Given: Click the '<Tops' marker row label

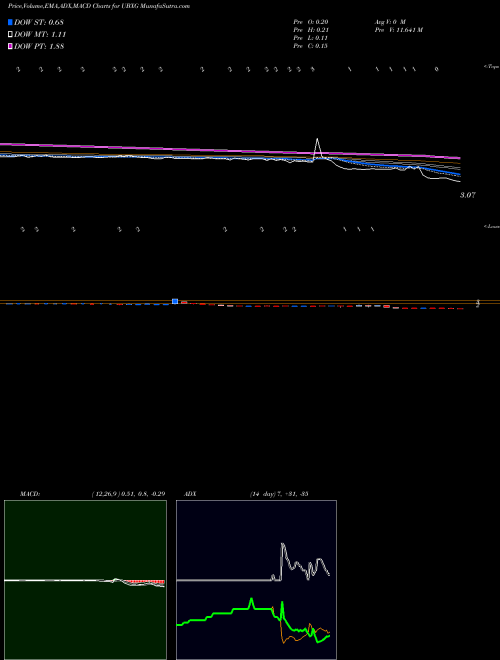Looking at the screenshot, I should click(491, 67).
